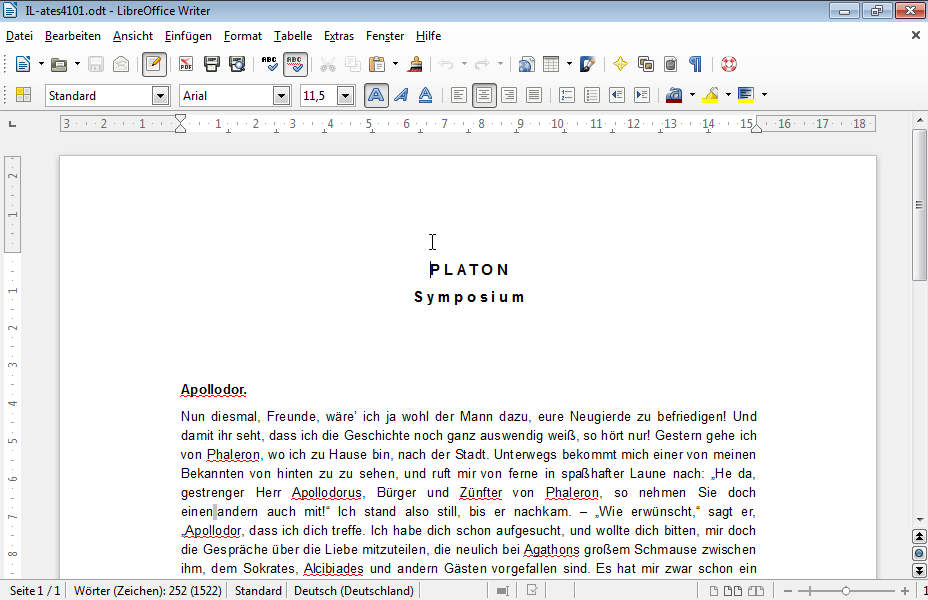Image resolution: width=928 pixels, height=600 pixels.
Task: Open language setting Deutsch (Deutschland)
Action: [354, 591]
